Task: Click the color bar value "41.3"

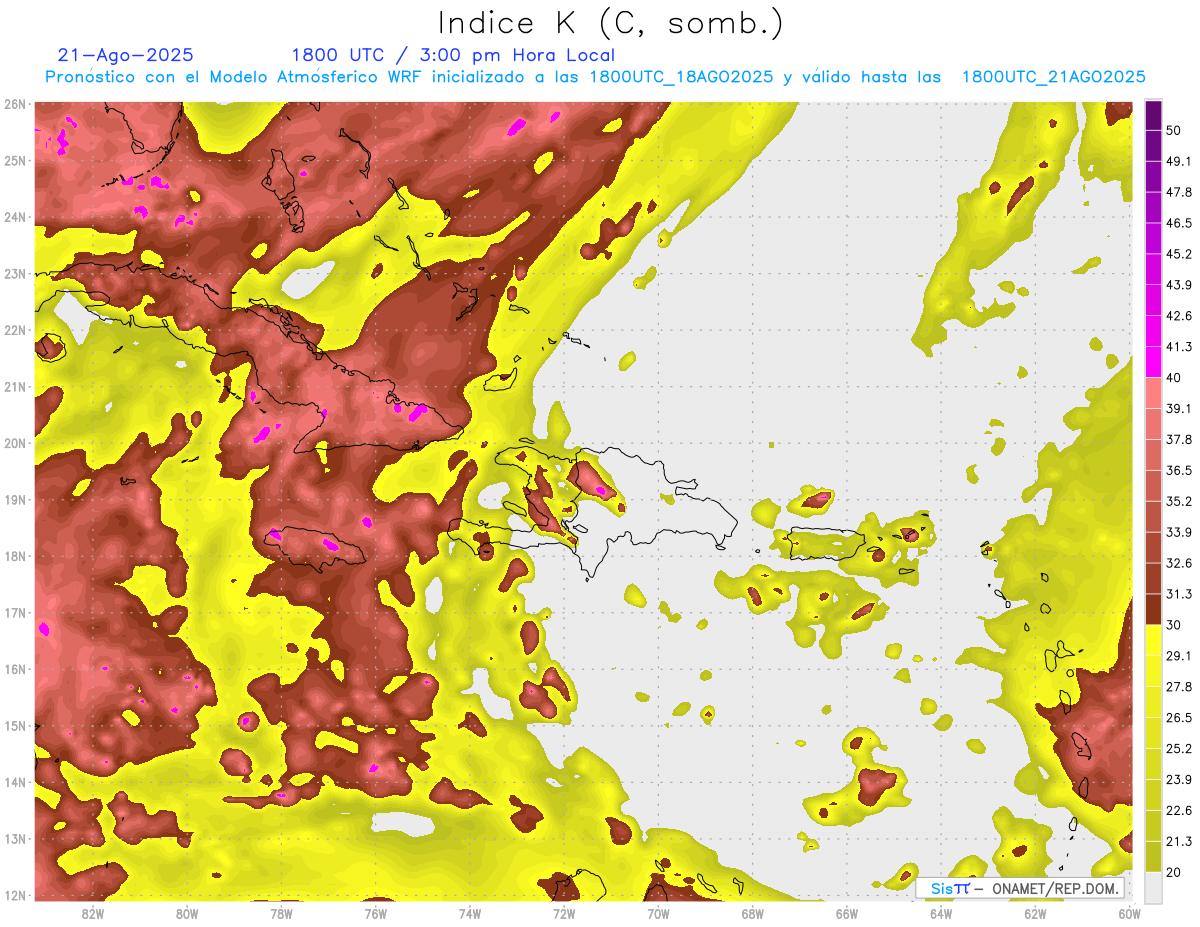Action: pos(1180,347)
